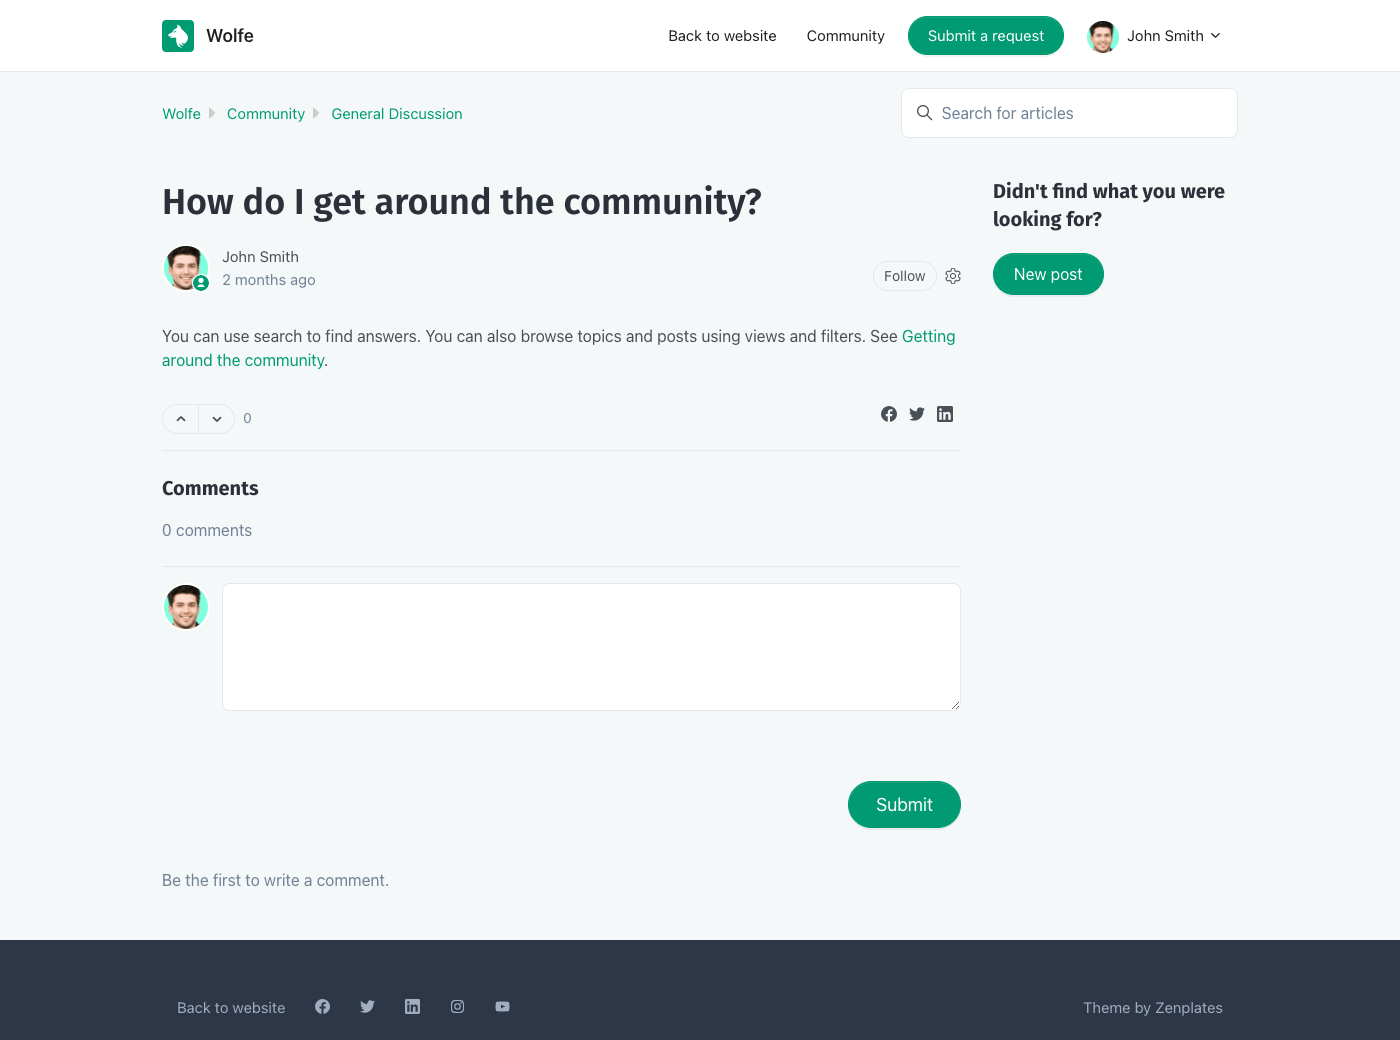Downvote the post
This screenshot has width=1400, height=1040.
coord(217,419)
